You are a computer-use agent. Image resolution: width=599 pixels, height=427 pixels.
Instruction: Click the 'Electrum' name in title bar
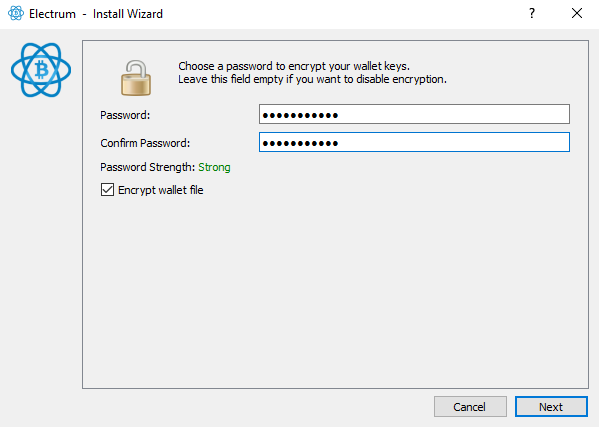coord(52,14)
